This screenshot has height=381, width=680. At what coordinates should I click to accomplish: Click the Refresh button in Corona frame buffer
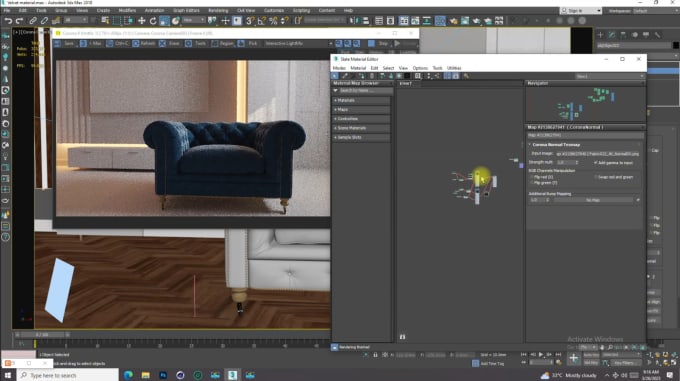(x=144, y=43)
